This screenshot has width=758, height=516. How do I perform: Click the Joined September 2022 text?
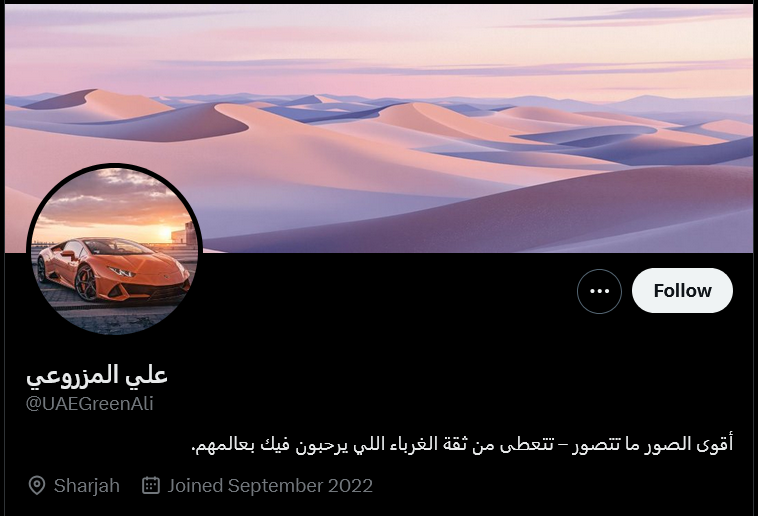click(x=270, y=486)
